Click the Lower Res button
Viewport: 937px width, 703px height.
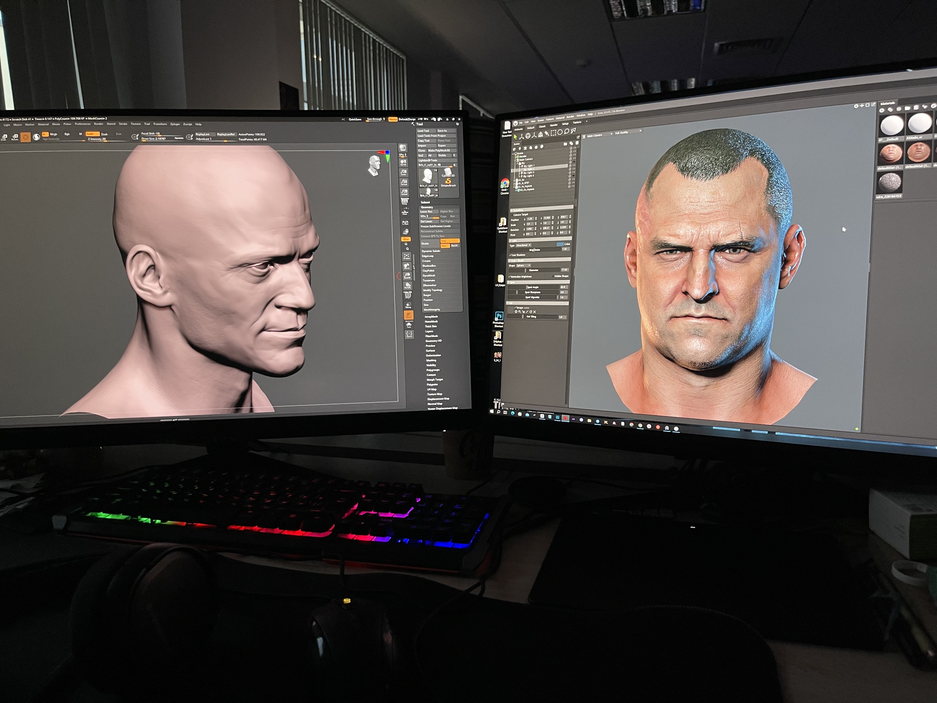[x=429, y=212]
